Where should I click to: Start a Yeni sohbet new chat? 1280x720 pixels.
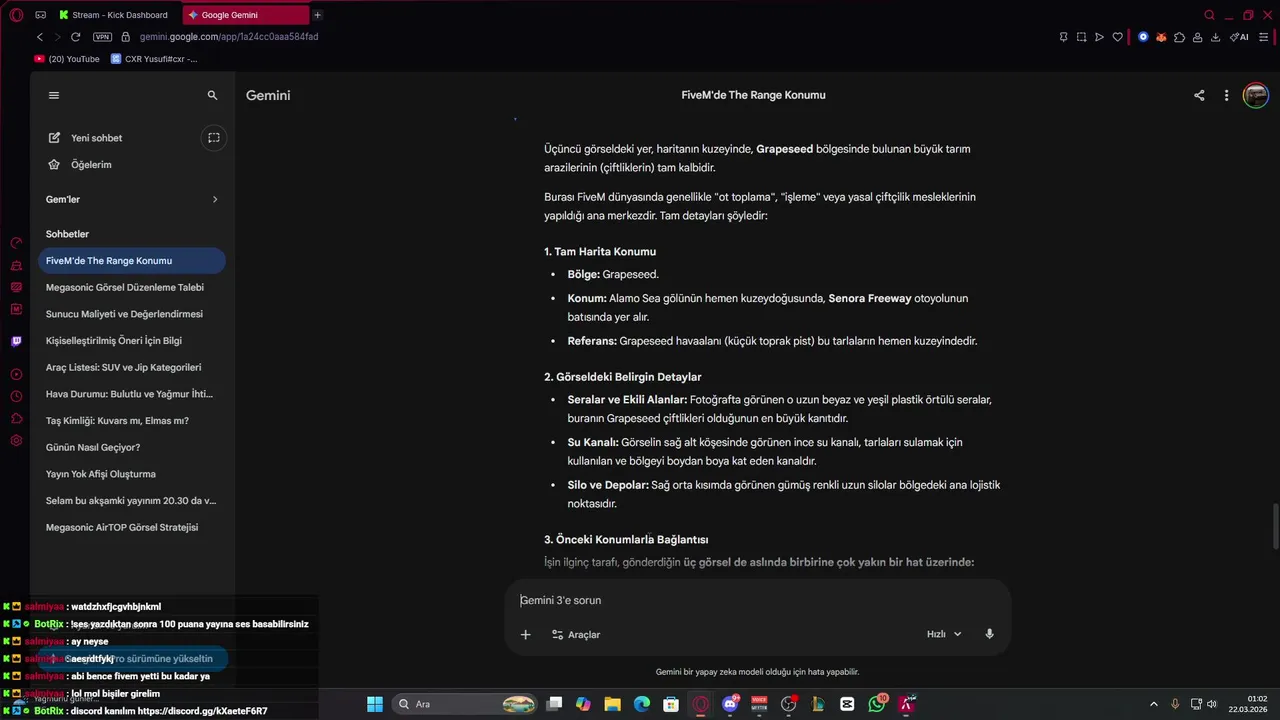point(86,138)
